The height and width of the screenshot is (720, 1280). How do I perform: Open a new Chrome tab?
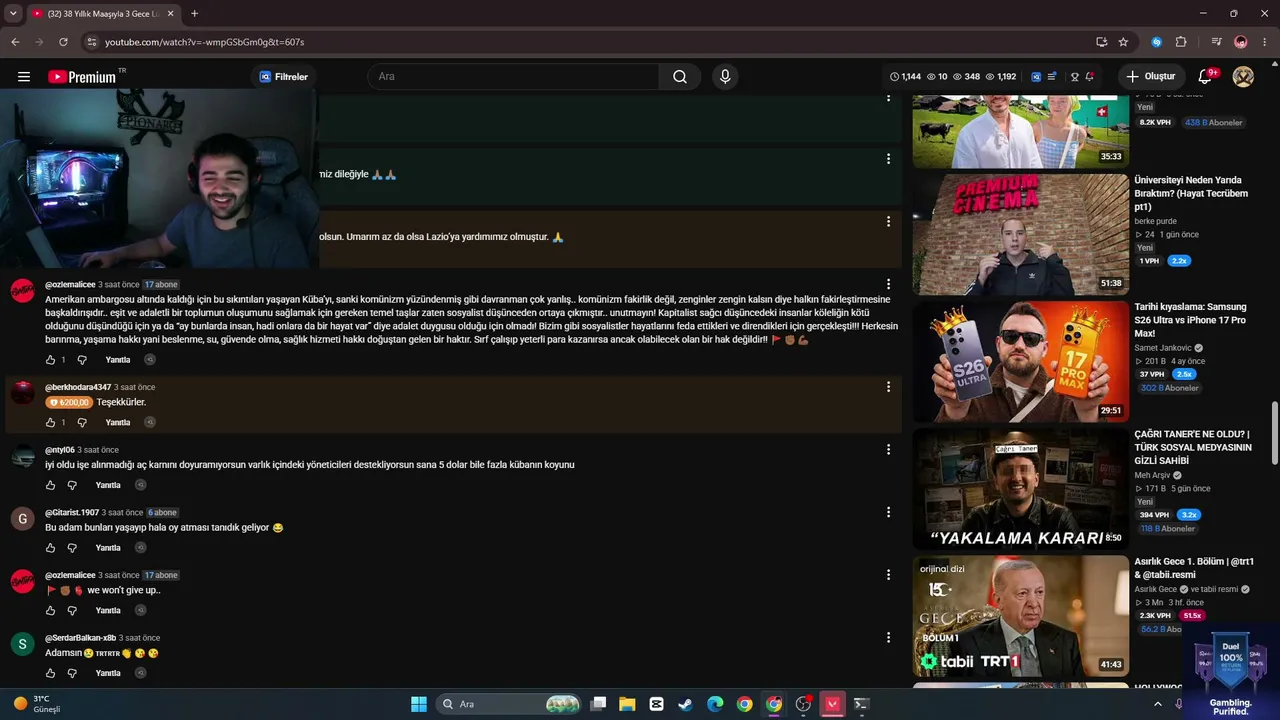[194, 14]
